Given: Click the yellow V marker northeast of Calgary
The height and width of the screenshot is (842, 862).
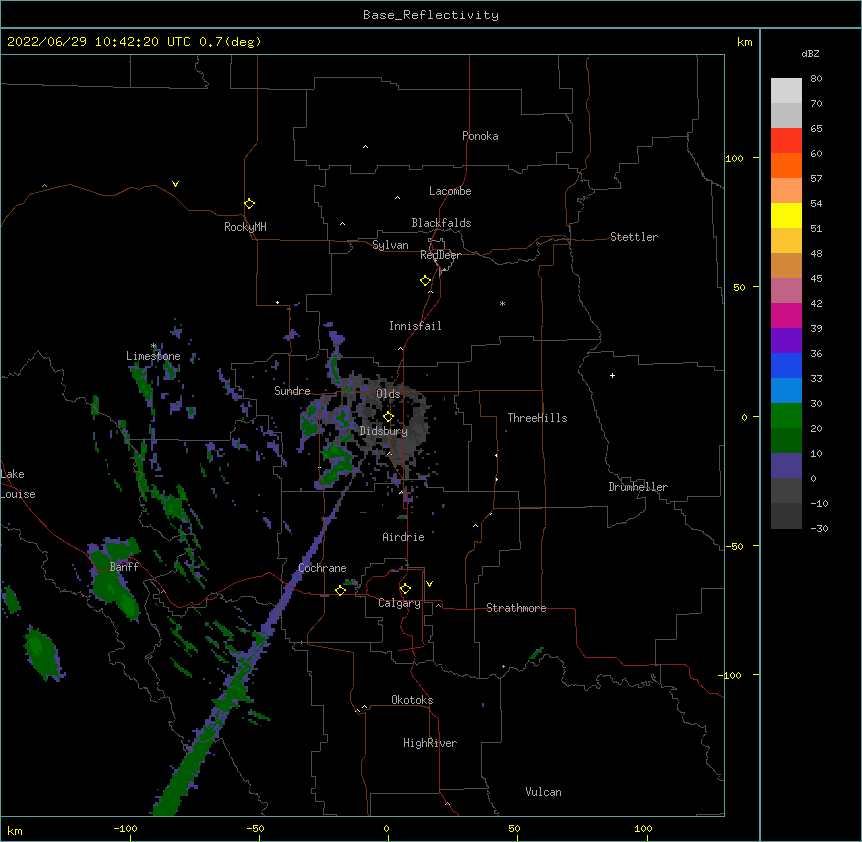Looking at the screenshot, I should (429, 584).
